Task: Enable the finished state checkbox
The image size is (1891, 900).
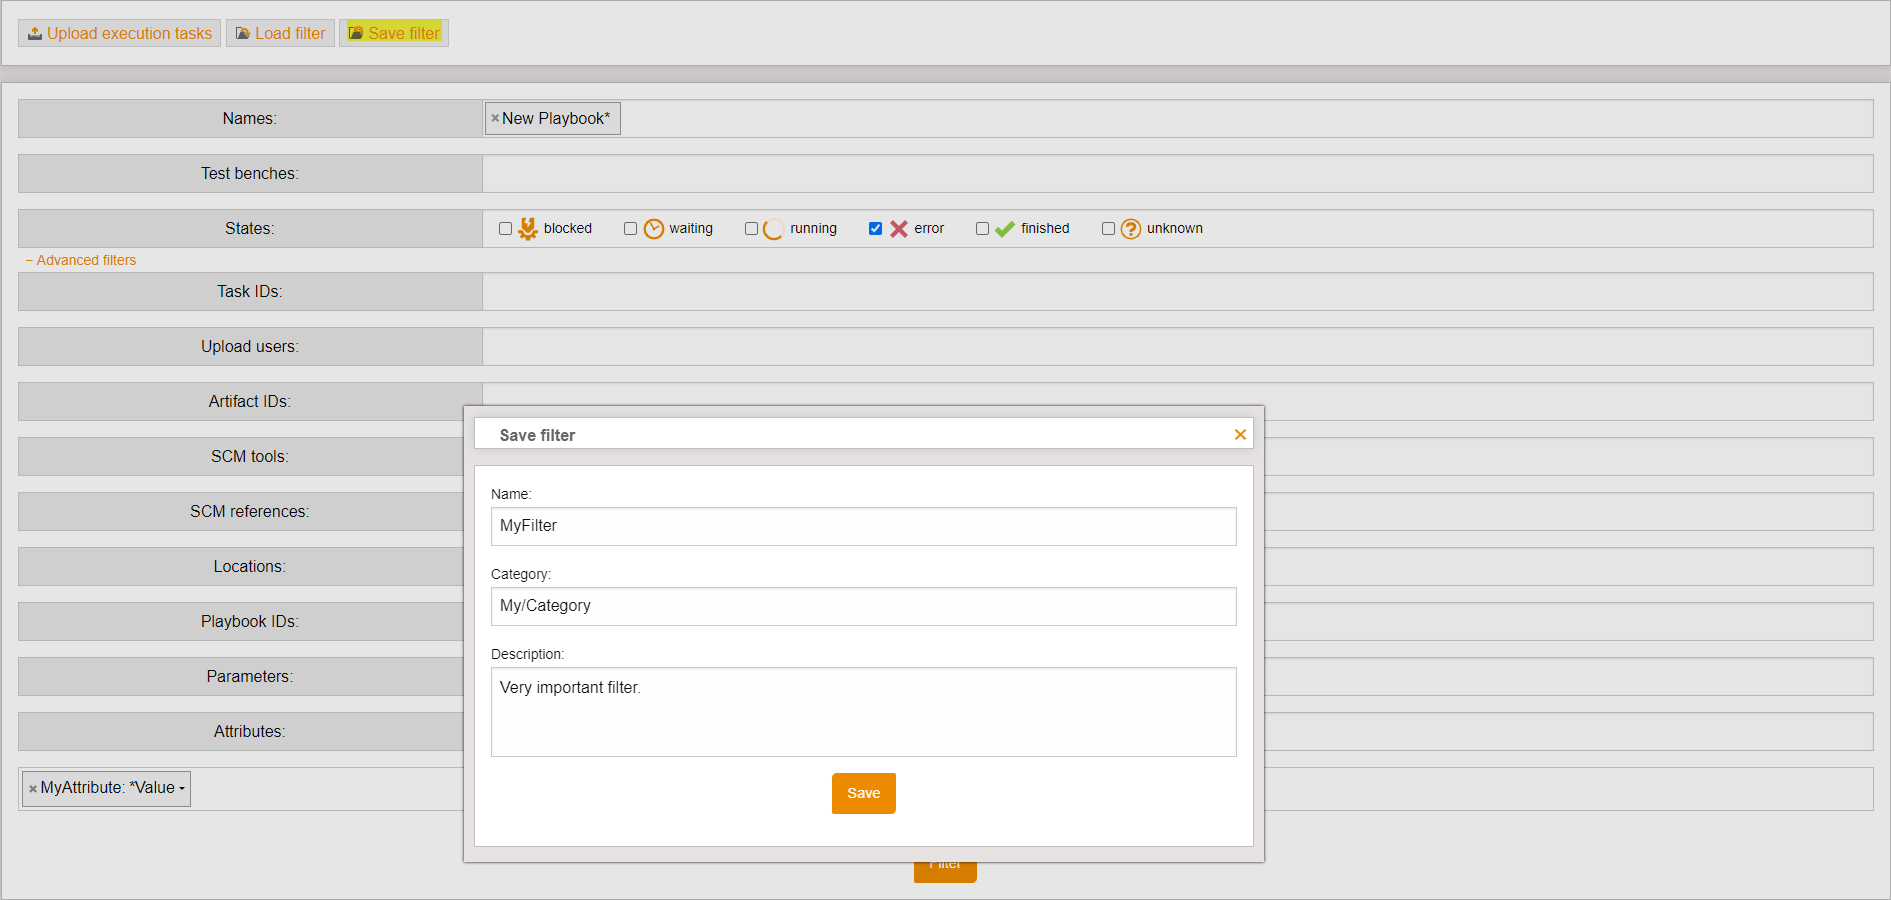Action: point(982,228)
